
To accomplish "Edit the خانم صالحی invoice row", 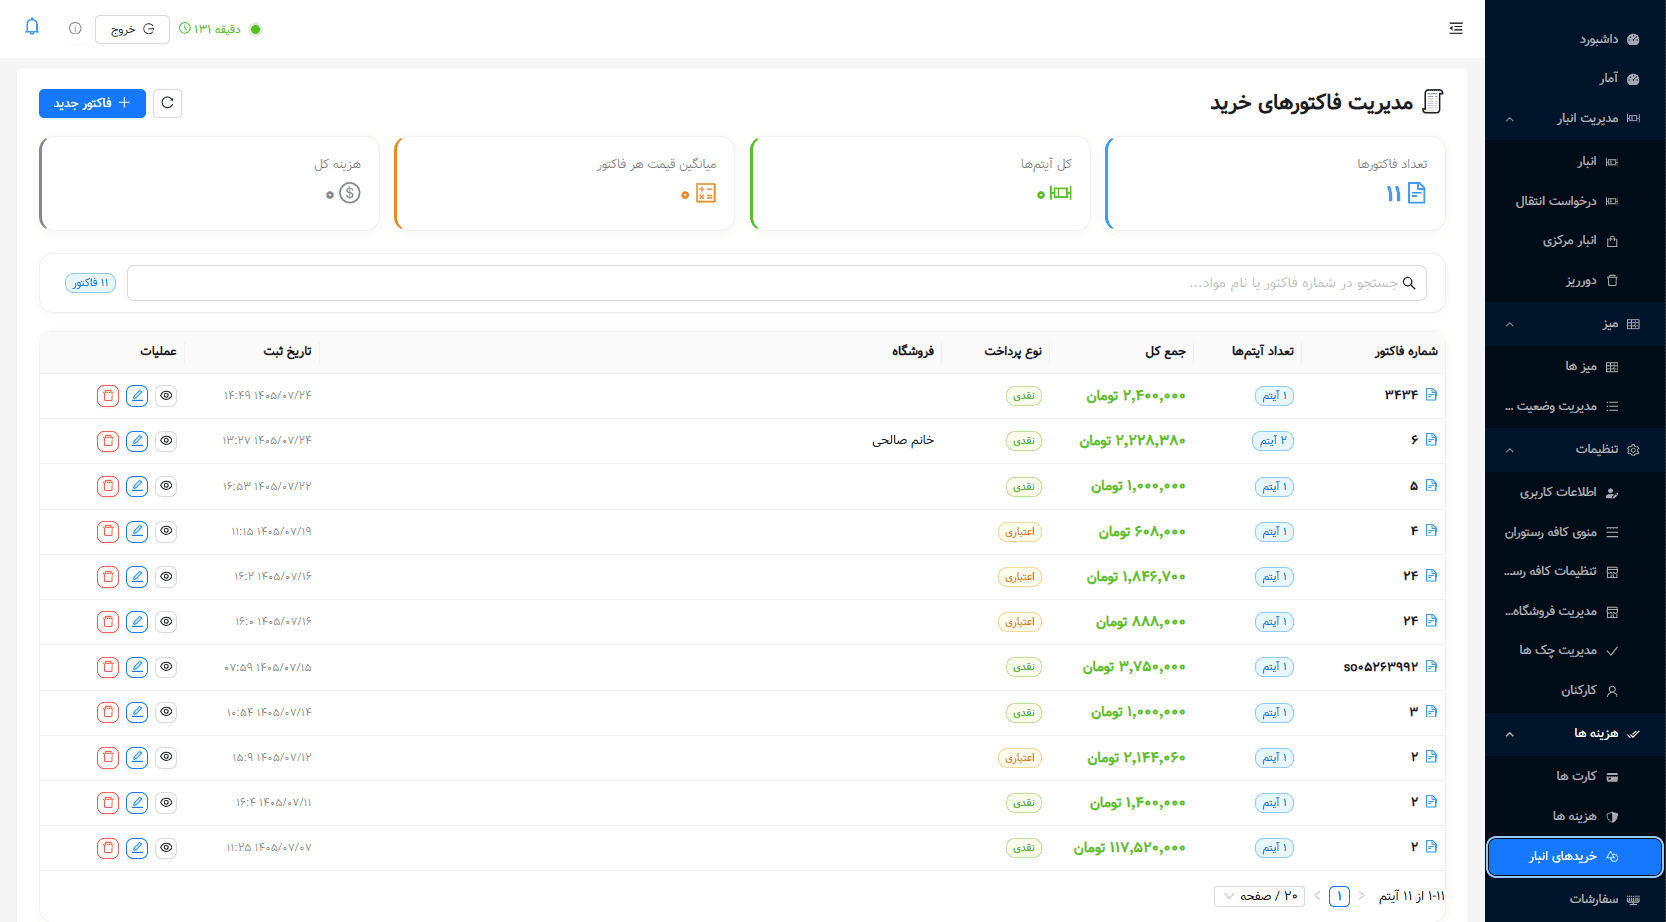I will click(137, 441).
